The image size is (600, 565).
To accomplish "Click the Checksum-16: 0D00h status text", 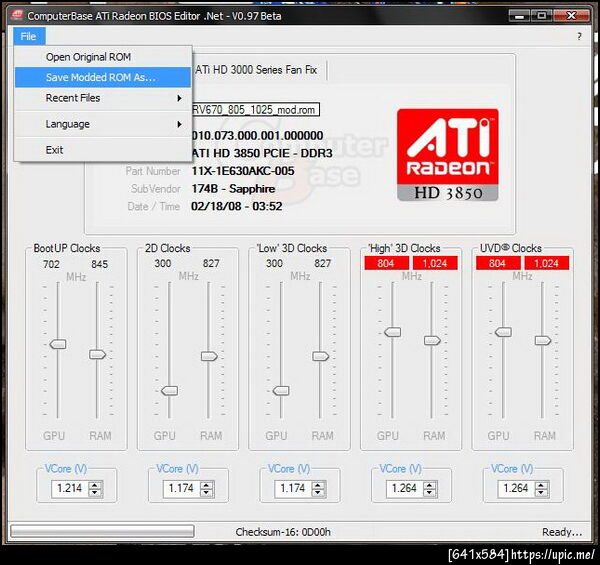I will click(283, 532).
